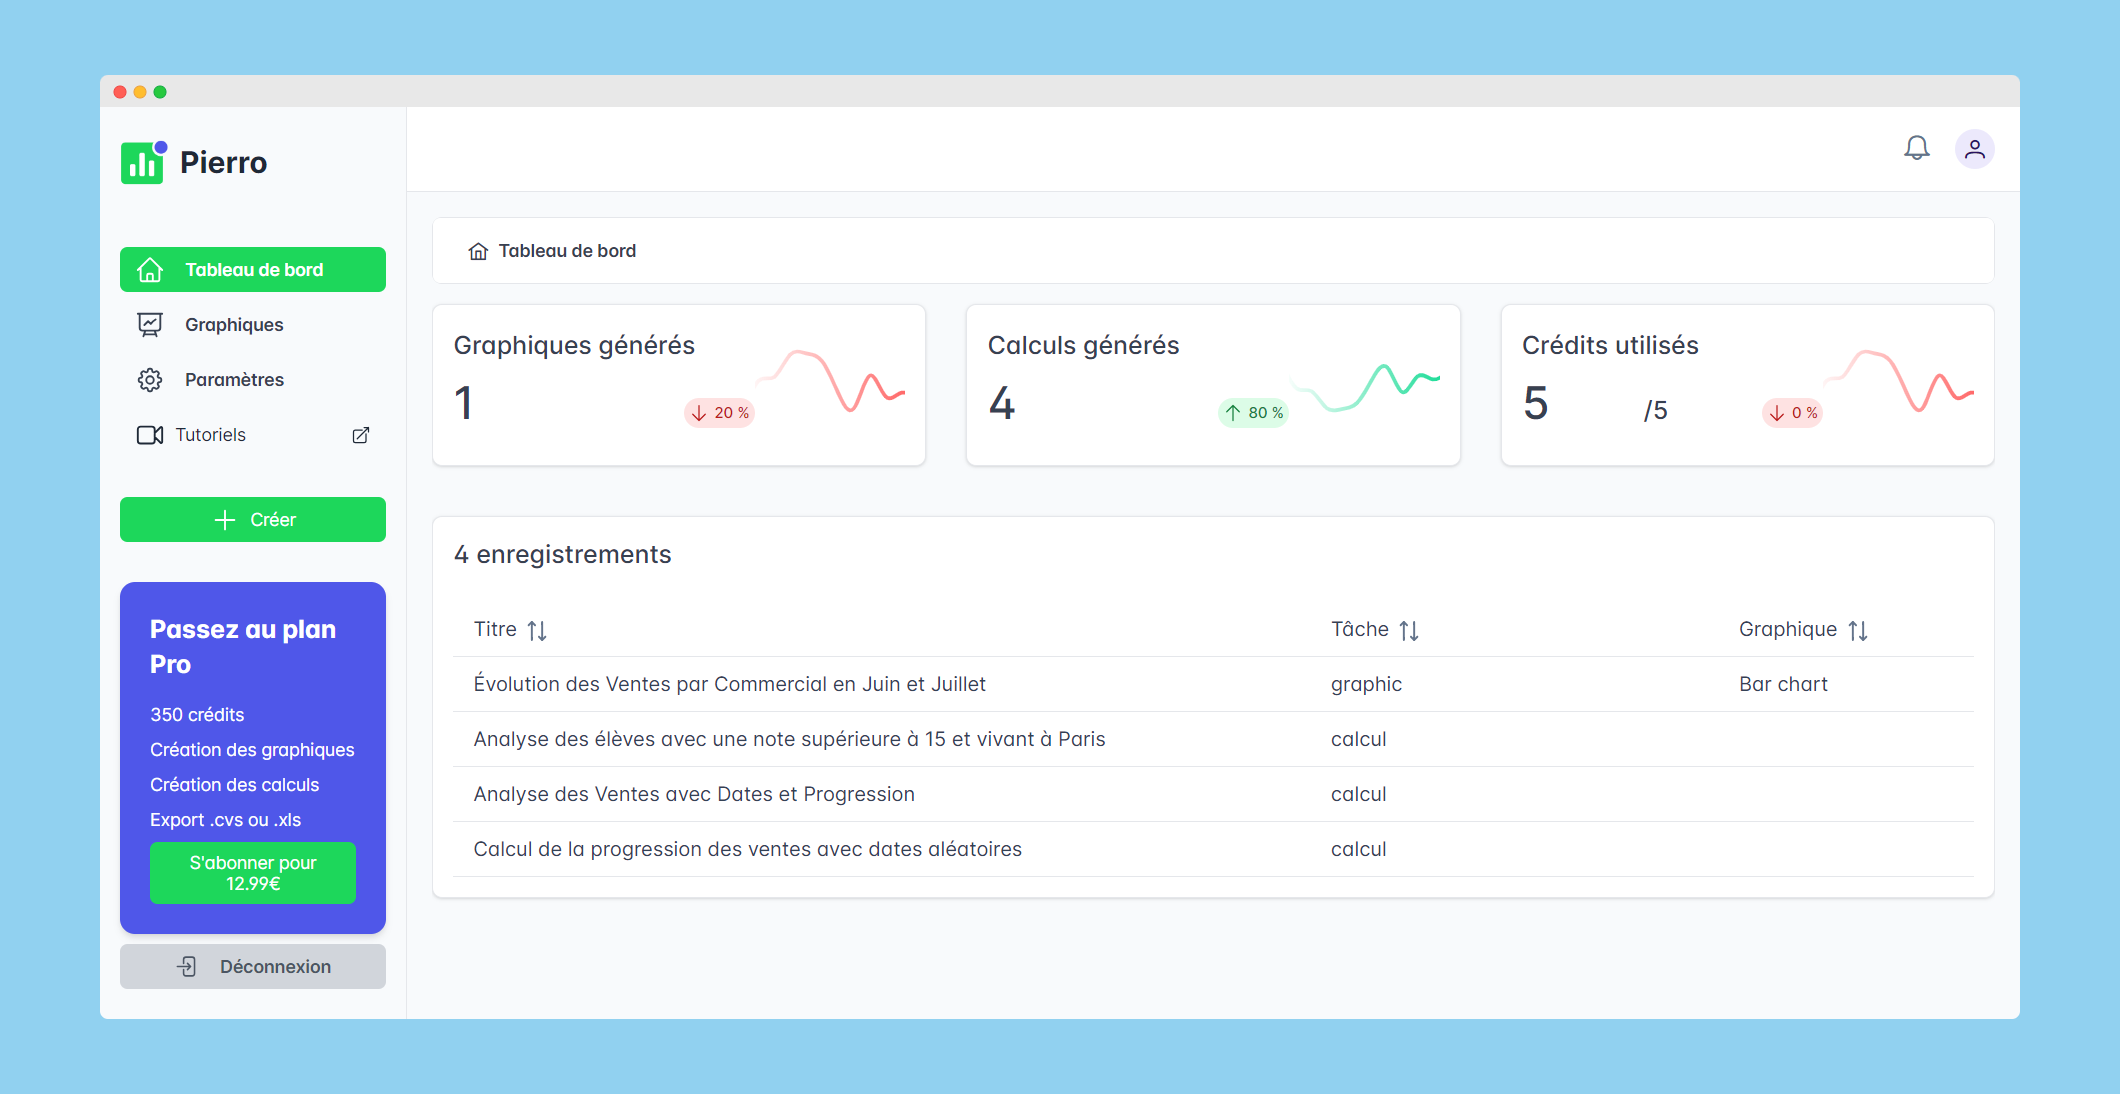Image resolution: width=2120 pixels, height=1094 pixels.
Task: Click the Déconnexion logout button
Action: 253,967
